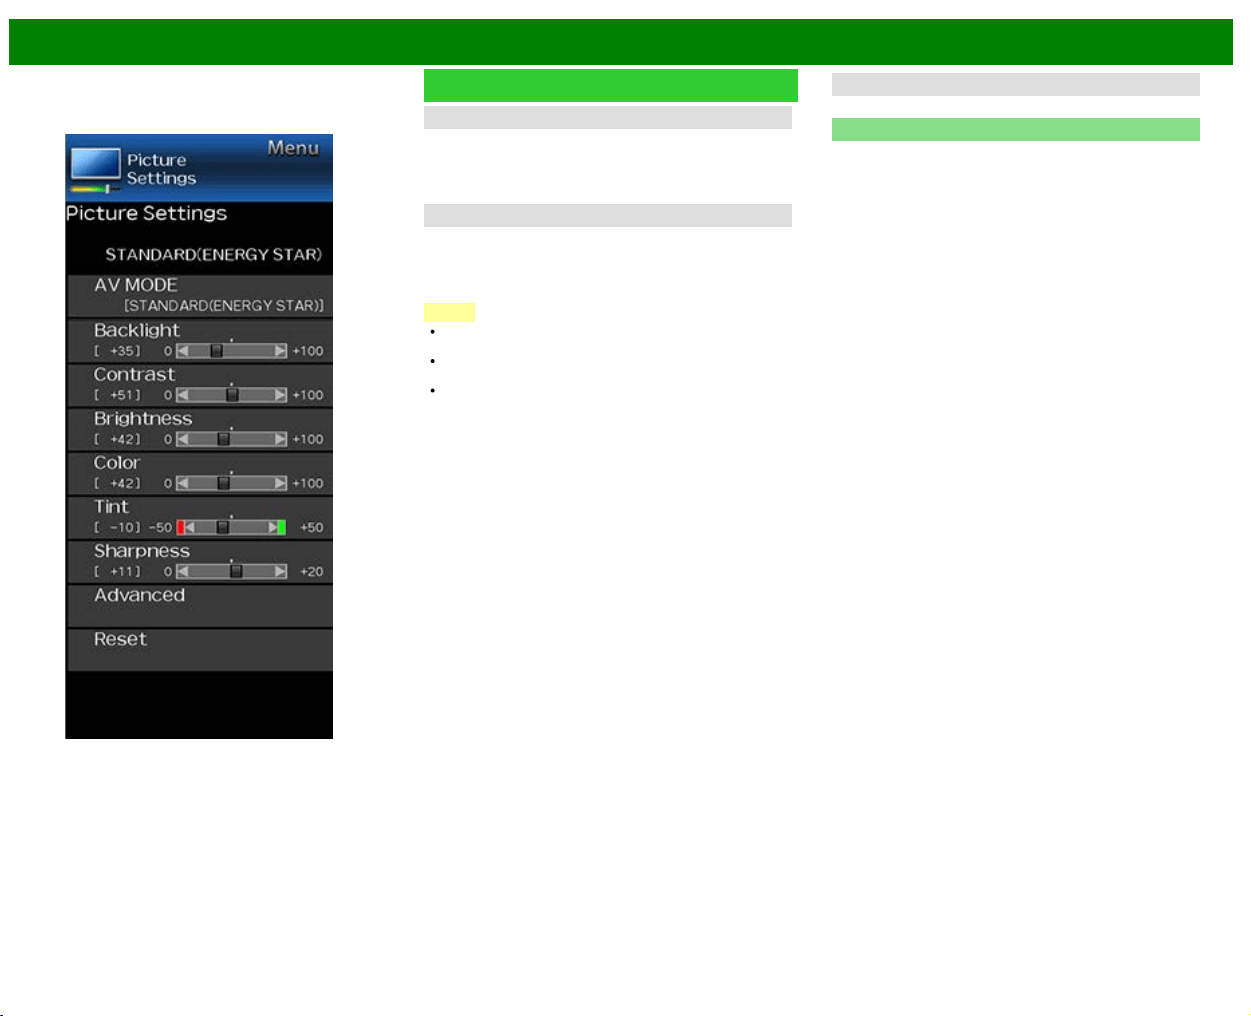Decrease Brightness with left arrow
This screenshot has height=1016, width=1251.
(x=182, y=439)
